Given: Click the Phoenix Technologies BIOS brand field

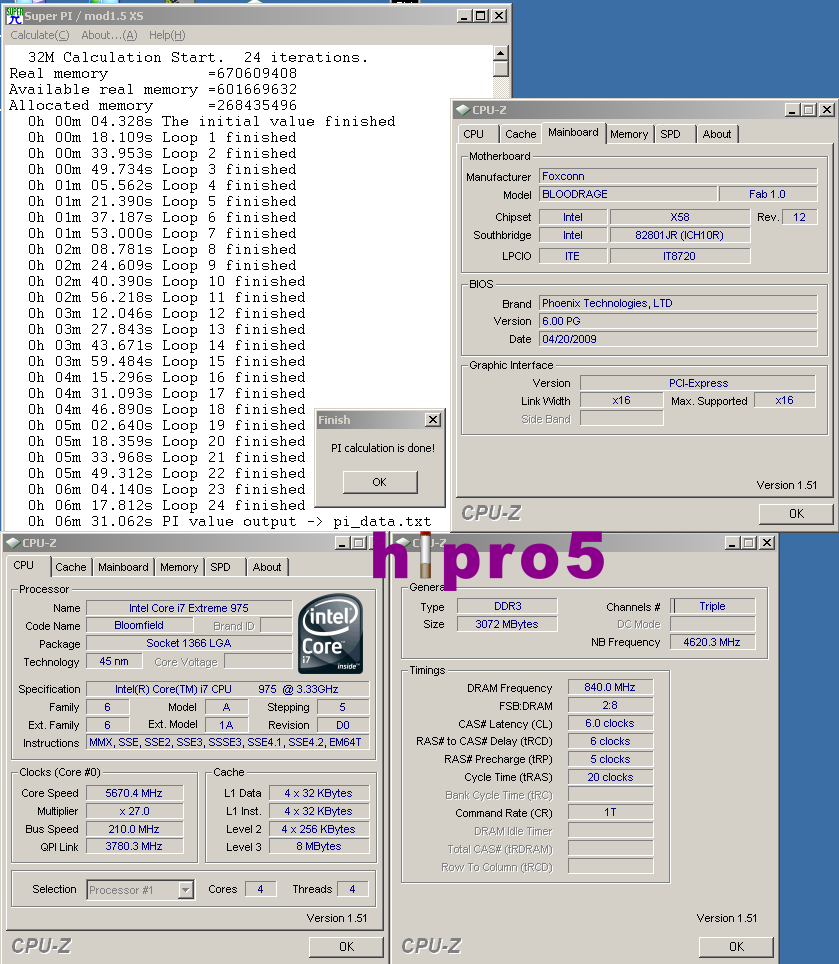Looking at the screenshot, I should 678,303.
